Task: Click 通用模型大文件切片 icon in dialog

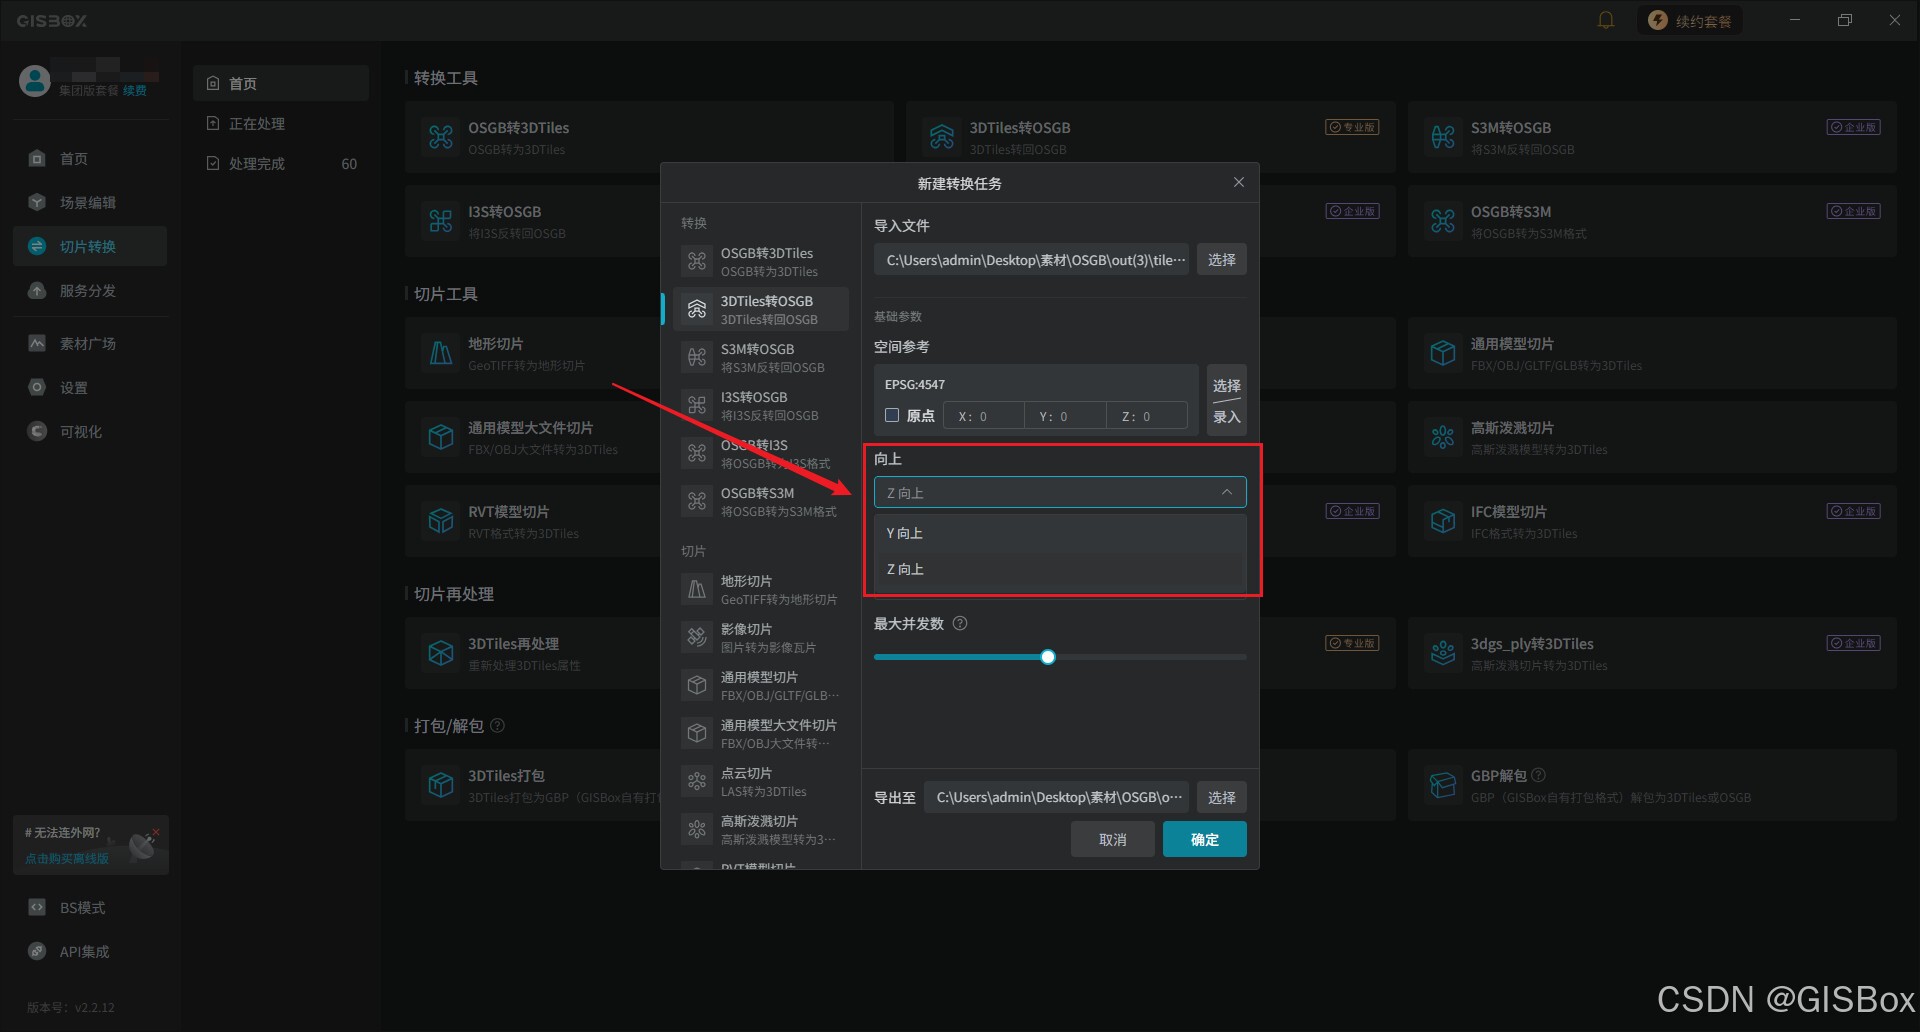Action: pos(697,733)
